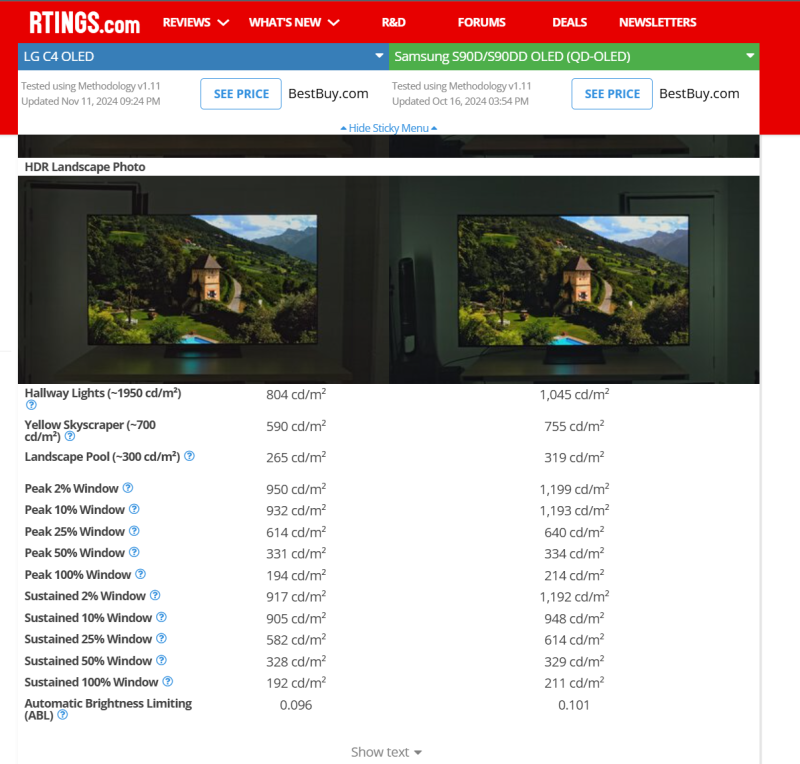800x764 pixels.
Task: Select LG Peak 25% value 614 cd/m²
Action: pyautogui.click(x=296, y=532)
